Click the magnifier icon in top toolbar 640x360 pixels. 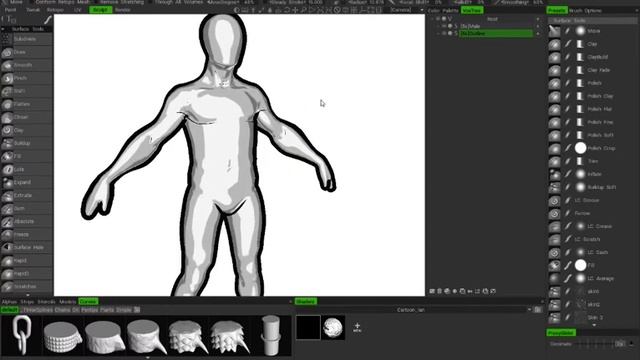[x=304, y=10]
